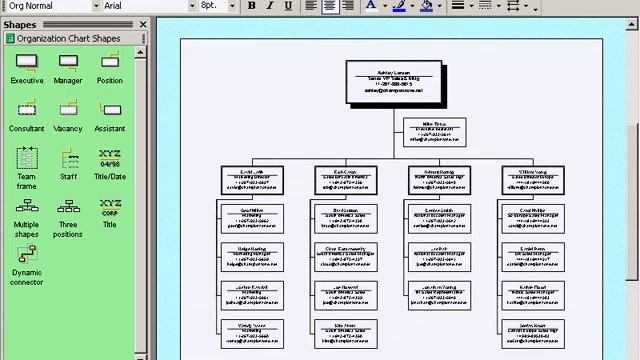Apply the fill color bucket button
Viewport: 640px width, 360px height.
[426, 6]
